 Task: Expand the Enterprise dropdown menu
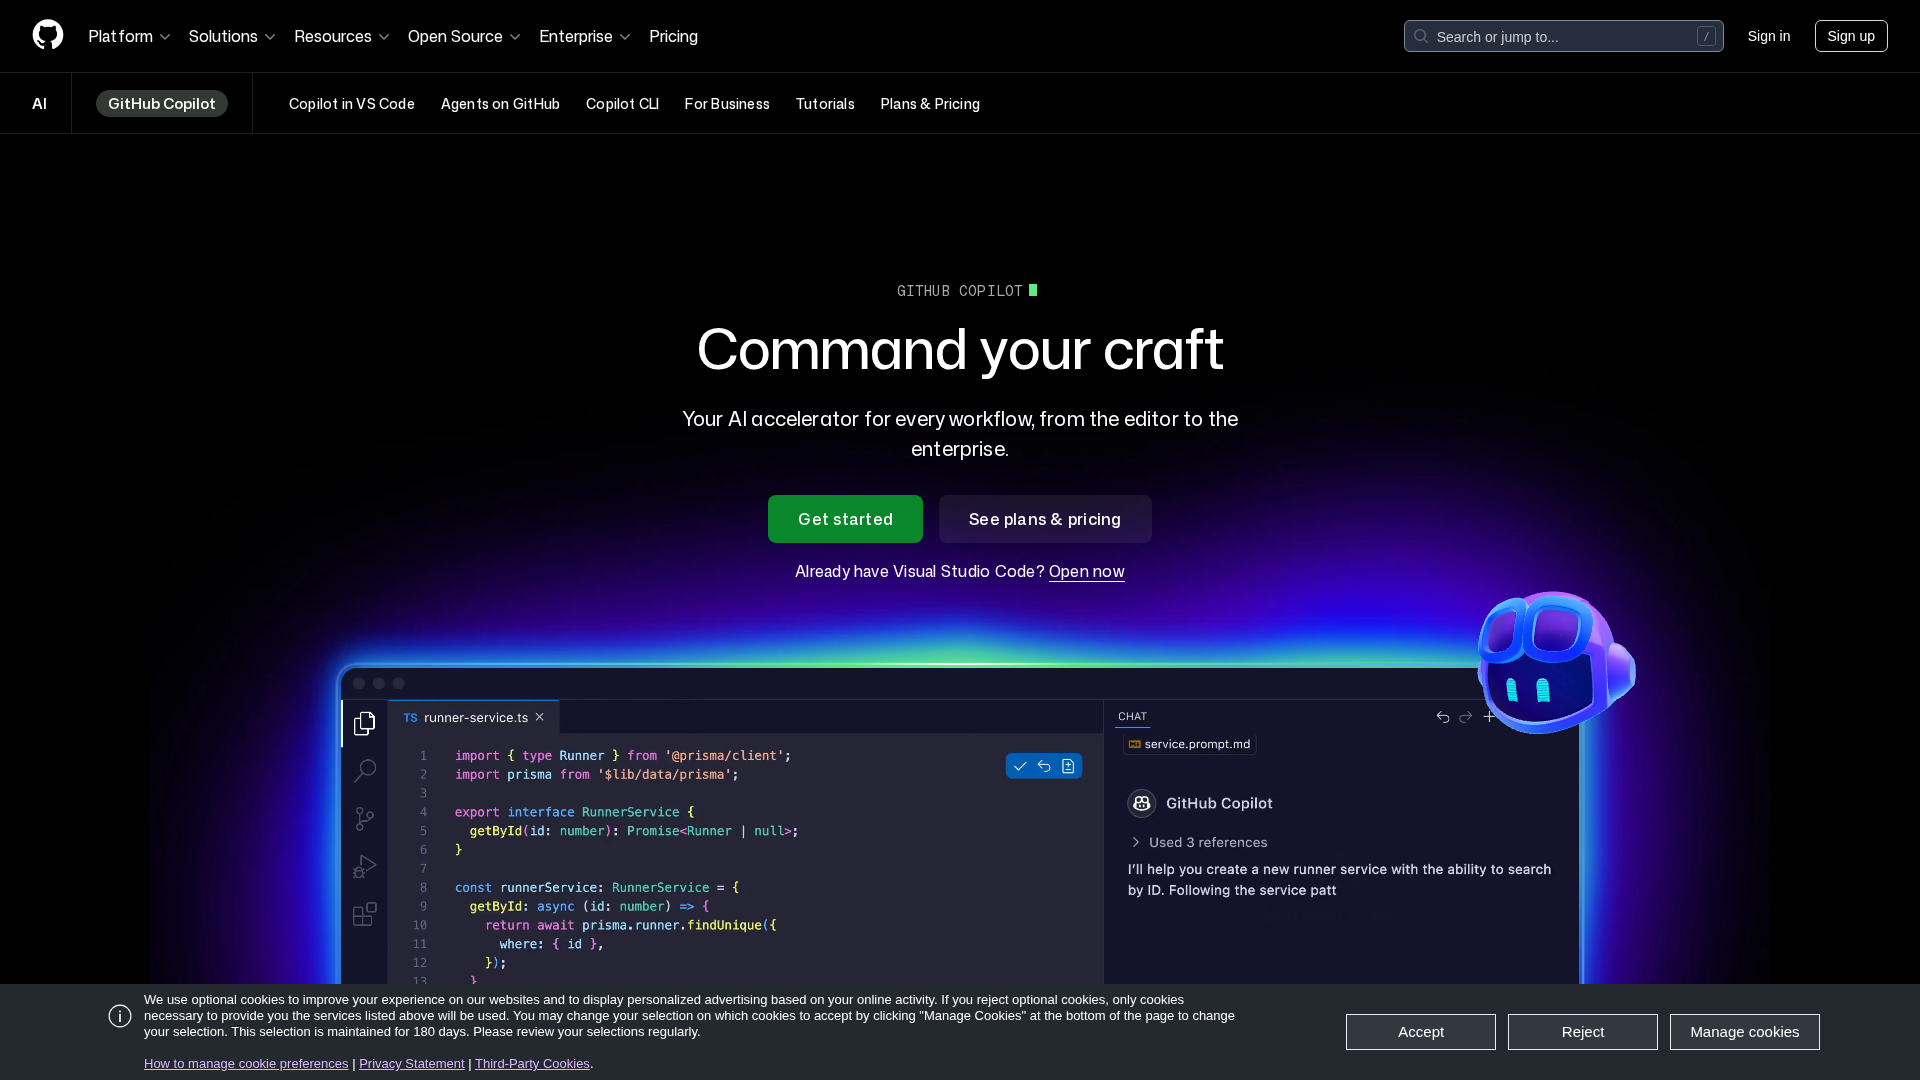585,36
